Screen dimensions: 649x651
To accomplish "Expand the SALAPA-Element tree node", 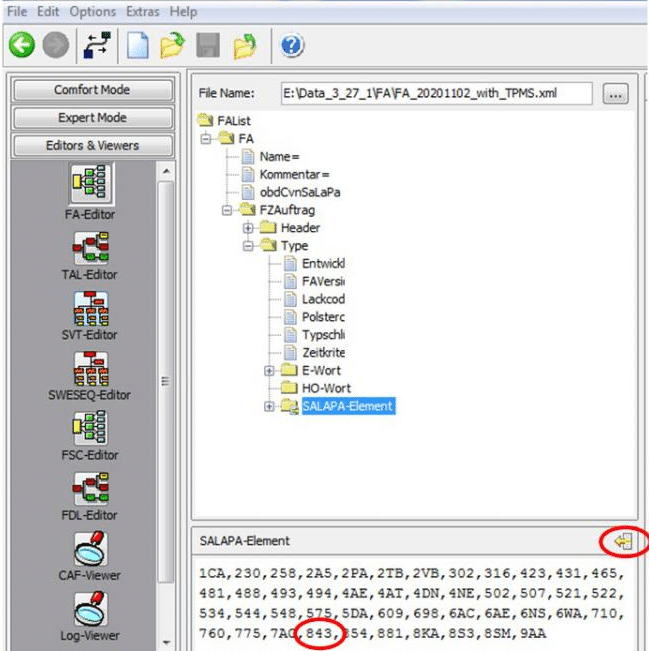I will [269, 406].
